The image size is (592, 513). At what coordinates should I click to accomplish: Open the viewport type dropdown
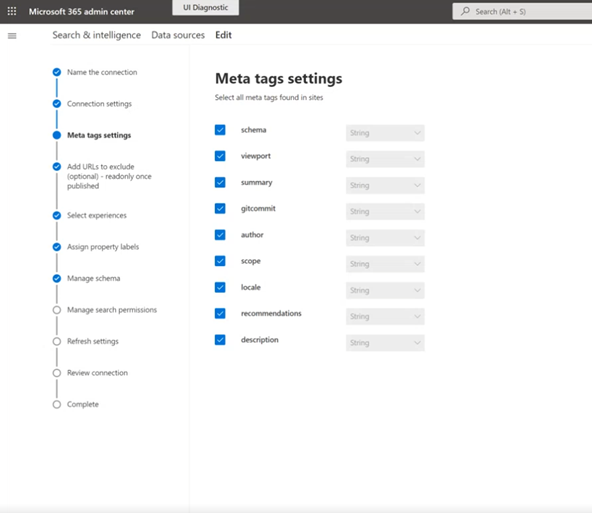point(385,159)
